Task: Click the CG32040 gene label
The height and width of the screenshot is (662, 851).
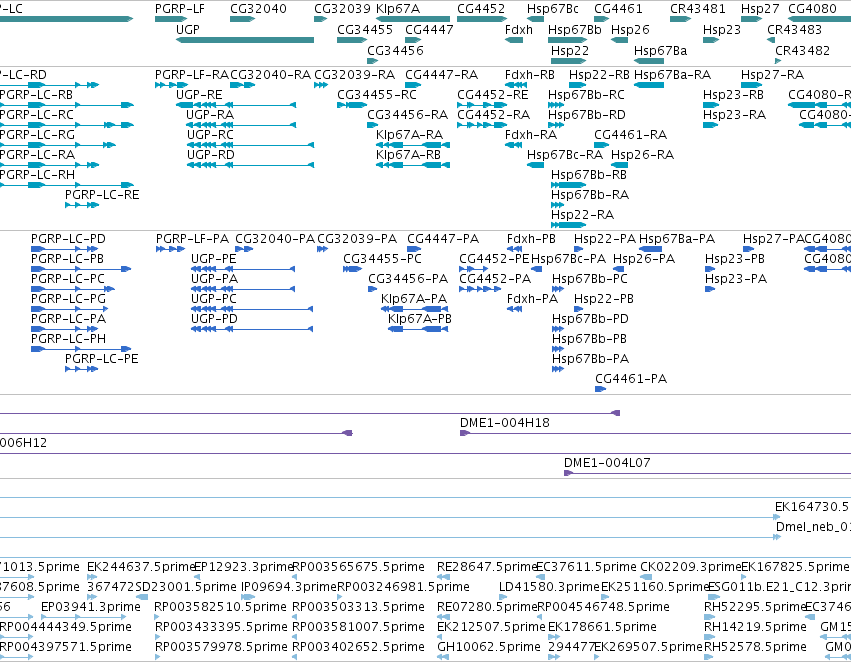Action: [x=258, y=9]
